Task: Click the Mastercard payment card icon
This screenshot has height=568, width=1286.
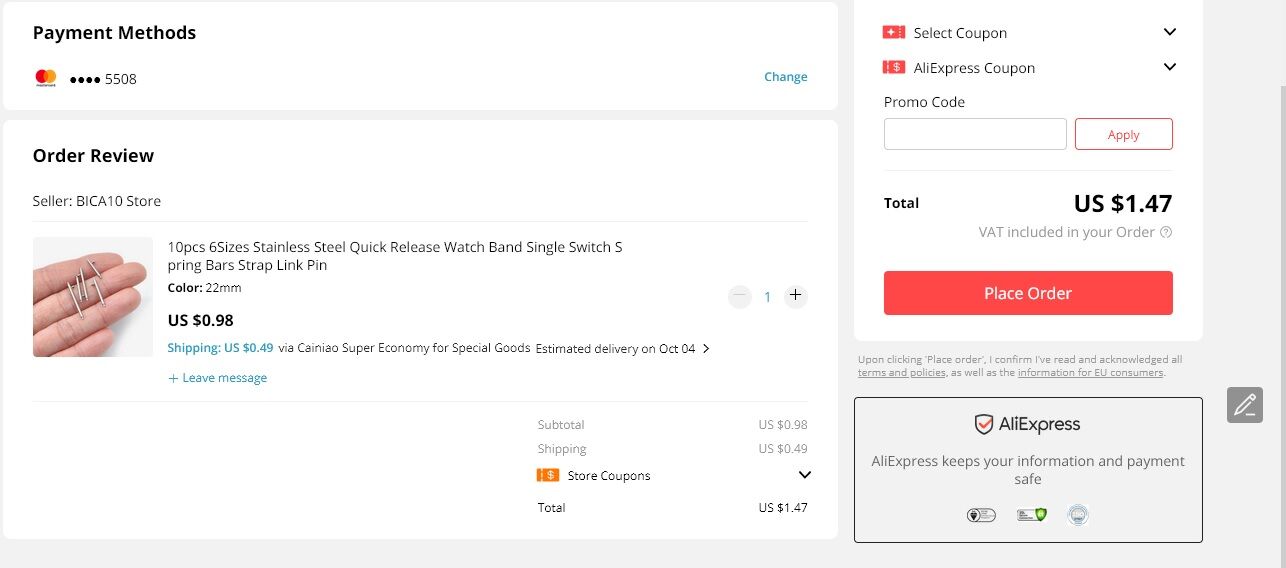Action: point(46,78)
